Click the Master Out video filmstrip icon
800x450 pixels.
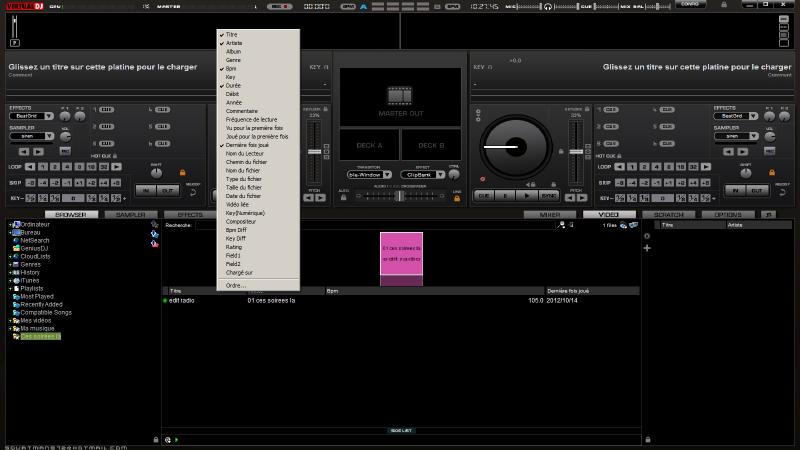(400, 97)
